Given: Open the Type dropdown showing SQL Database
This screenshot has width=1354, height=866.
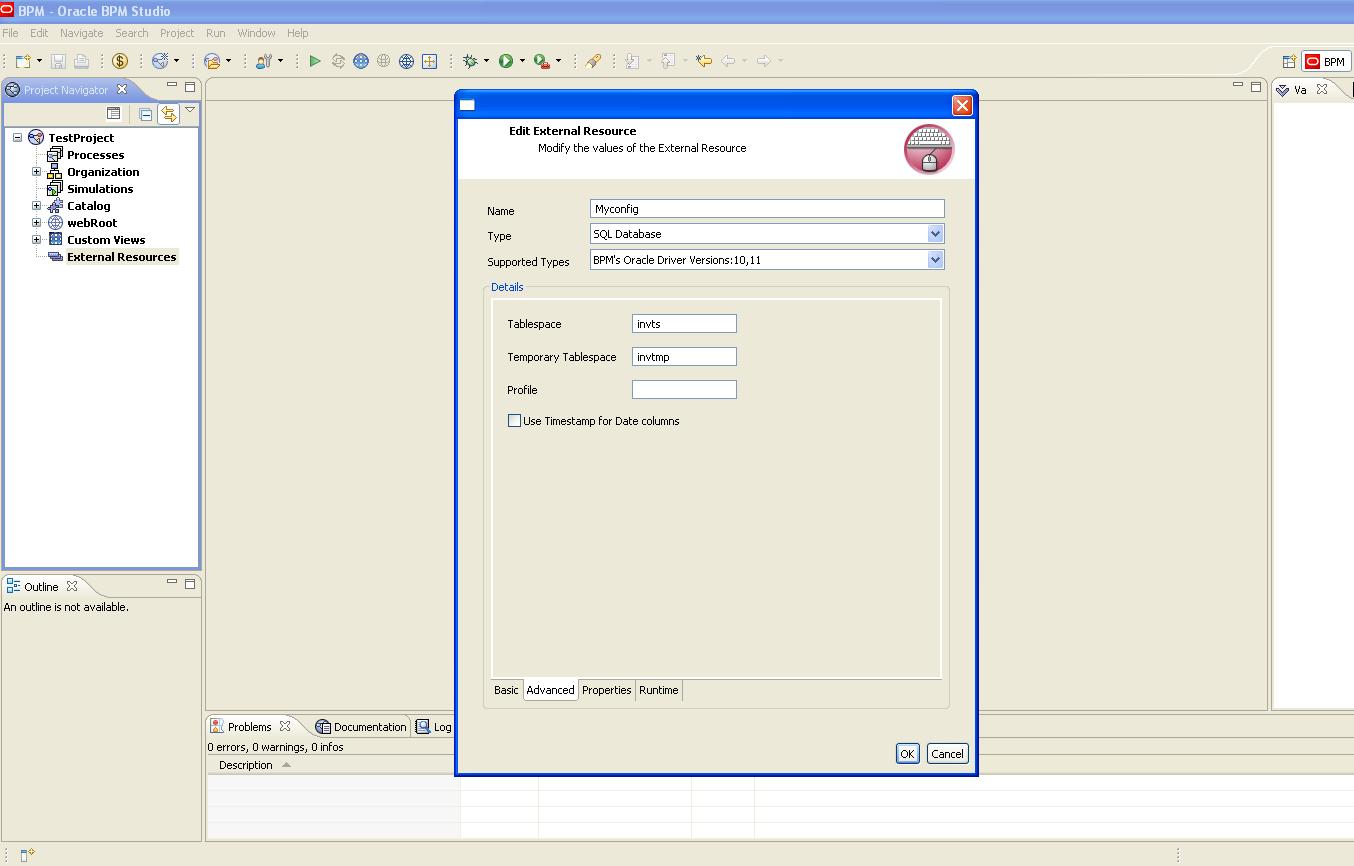Looking at the screenshot, I should point(936,233).
